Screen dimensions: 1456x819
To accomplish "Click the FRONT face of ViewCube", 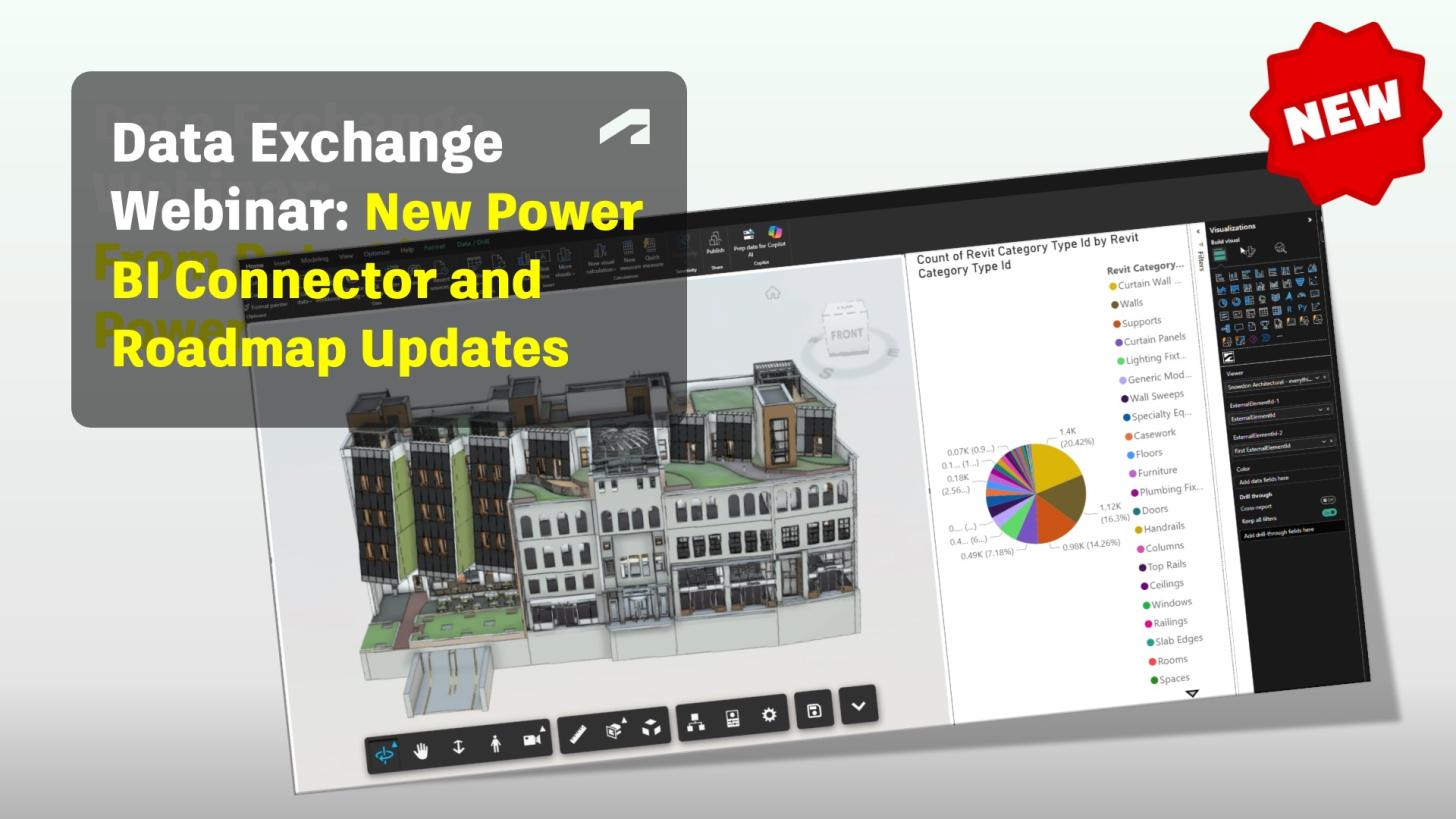I will pyautogui.click(x=846, y=334).
